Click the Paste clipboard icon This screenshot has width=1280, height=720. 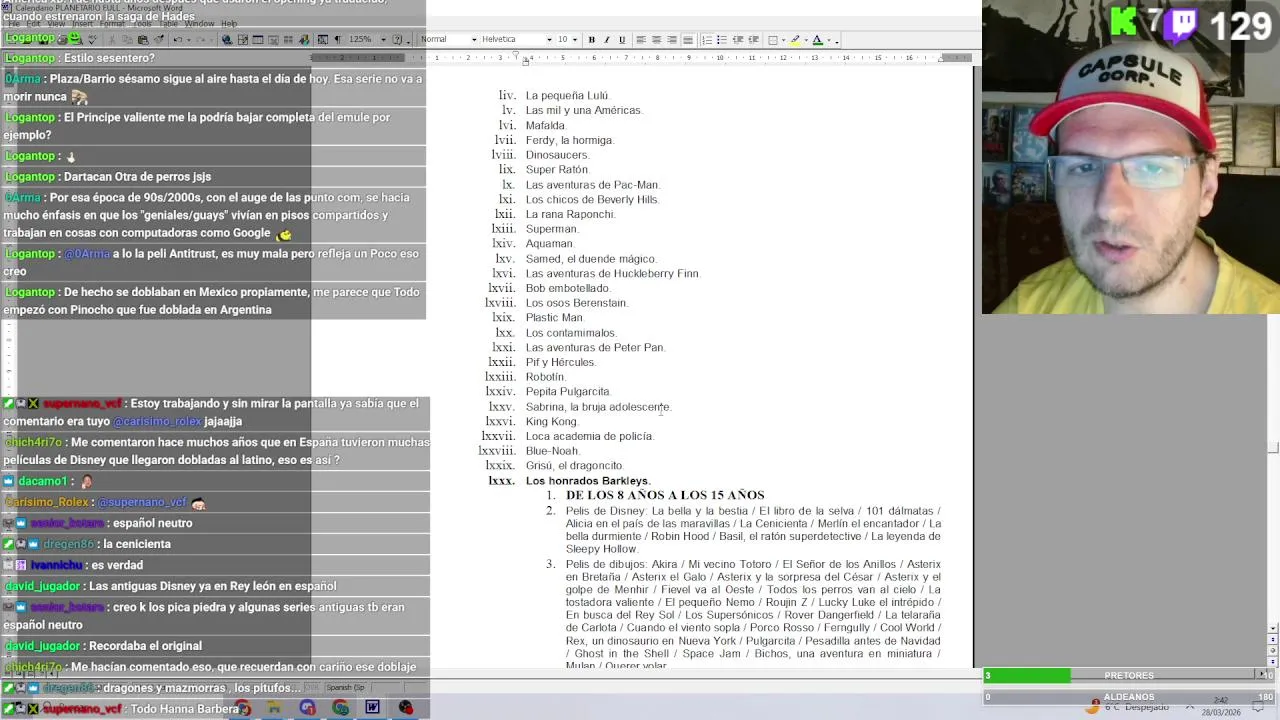[x=143, y=39]
